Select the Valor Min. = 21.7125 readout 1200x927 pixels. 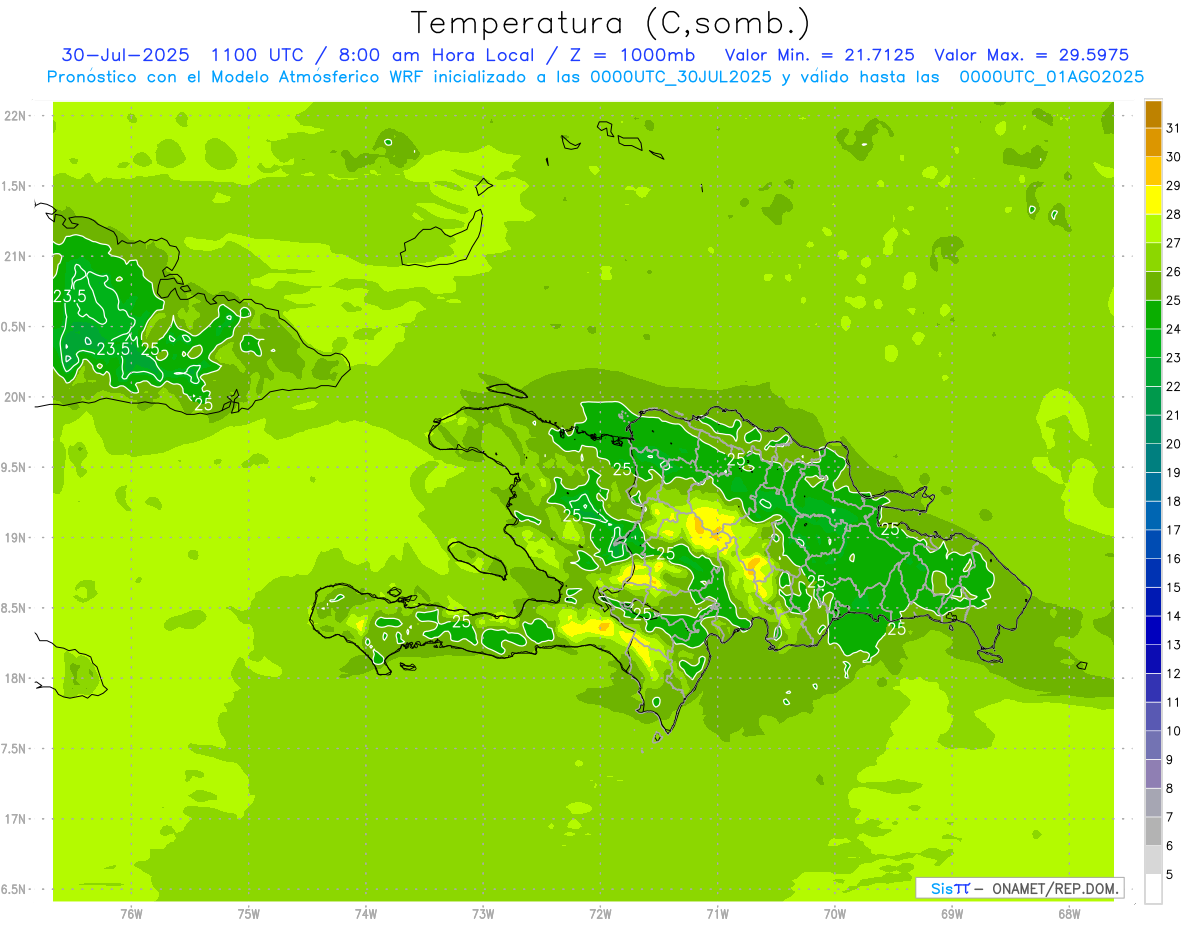(x=819, y=55)
